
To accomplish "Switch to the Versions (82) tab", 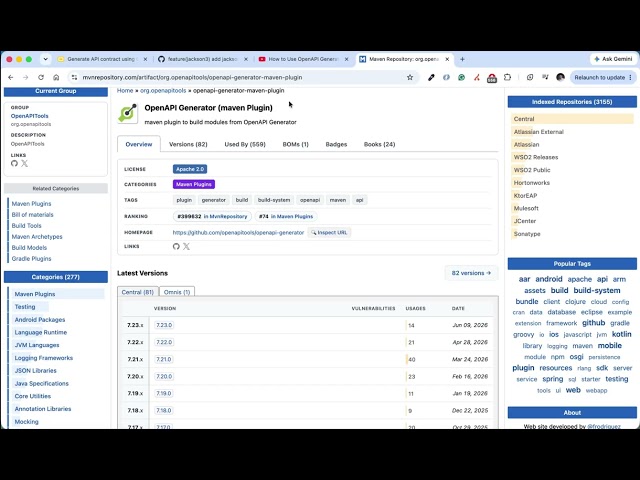I will coord(188,144).
